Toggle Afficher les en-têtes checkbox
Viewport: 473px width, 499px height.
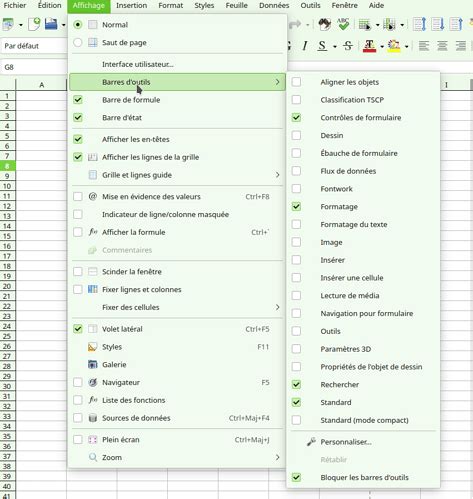coord(78,139)
